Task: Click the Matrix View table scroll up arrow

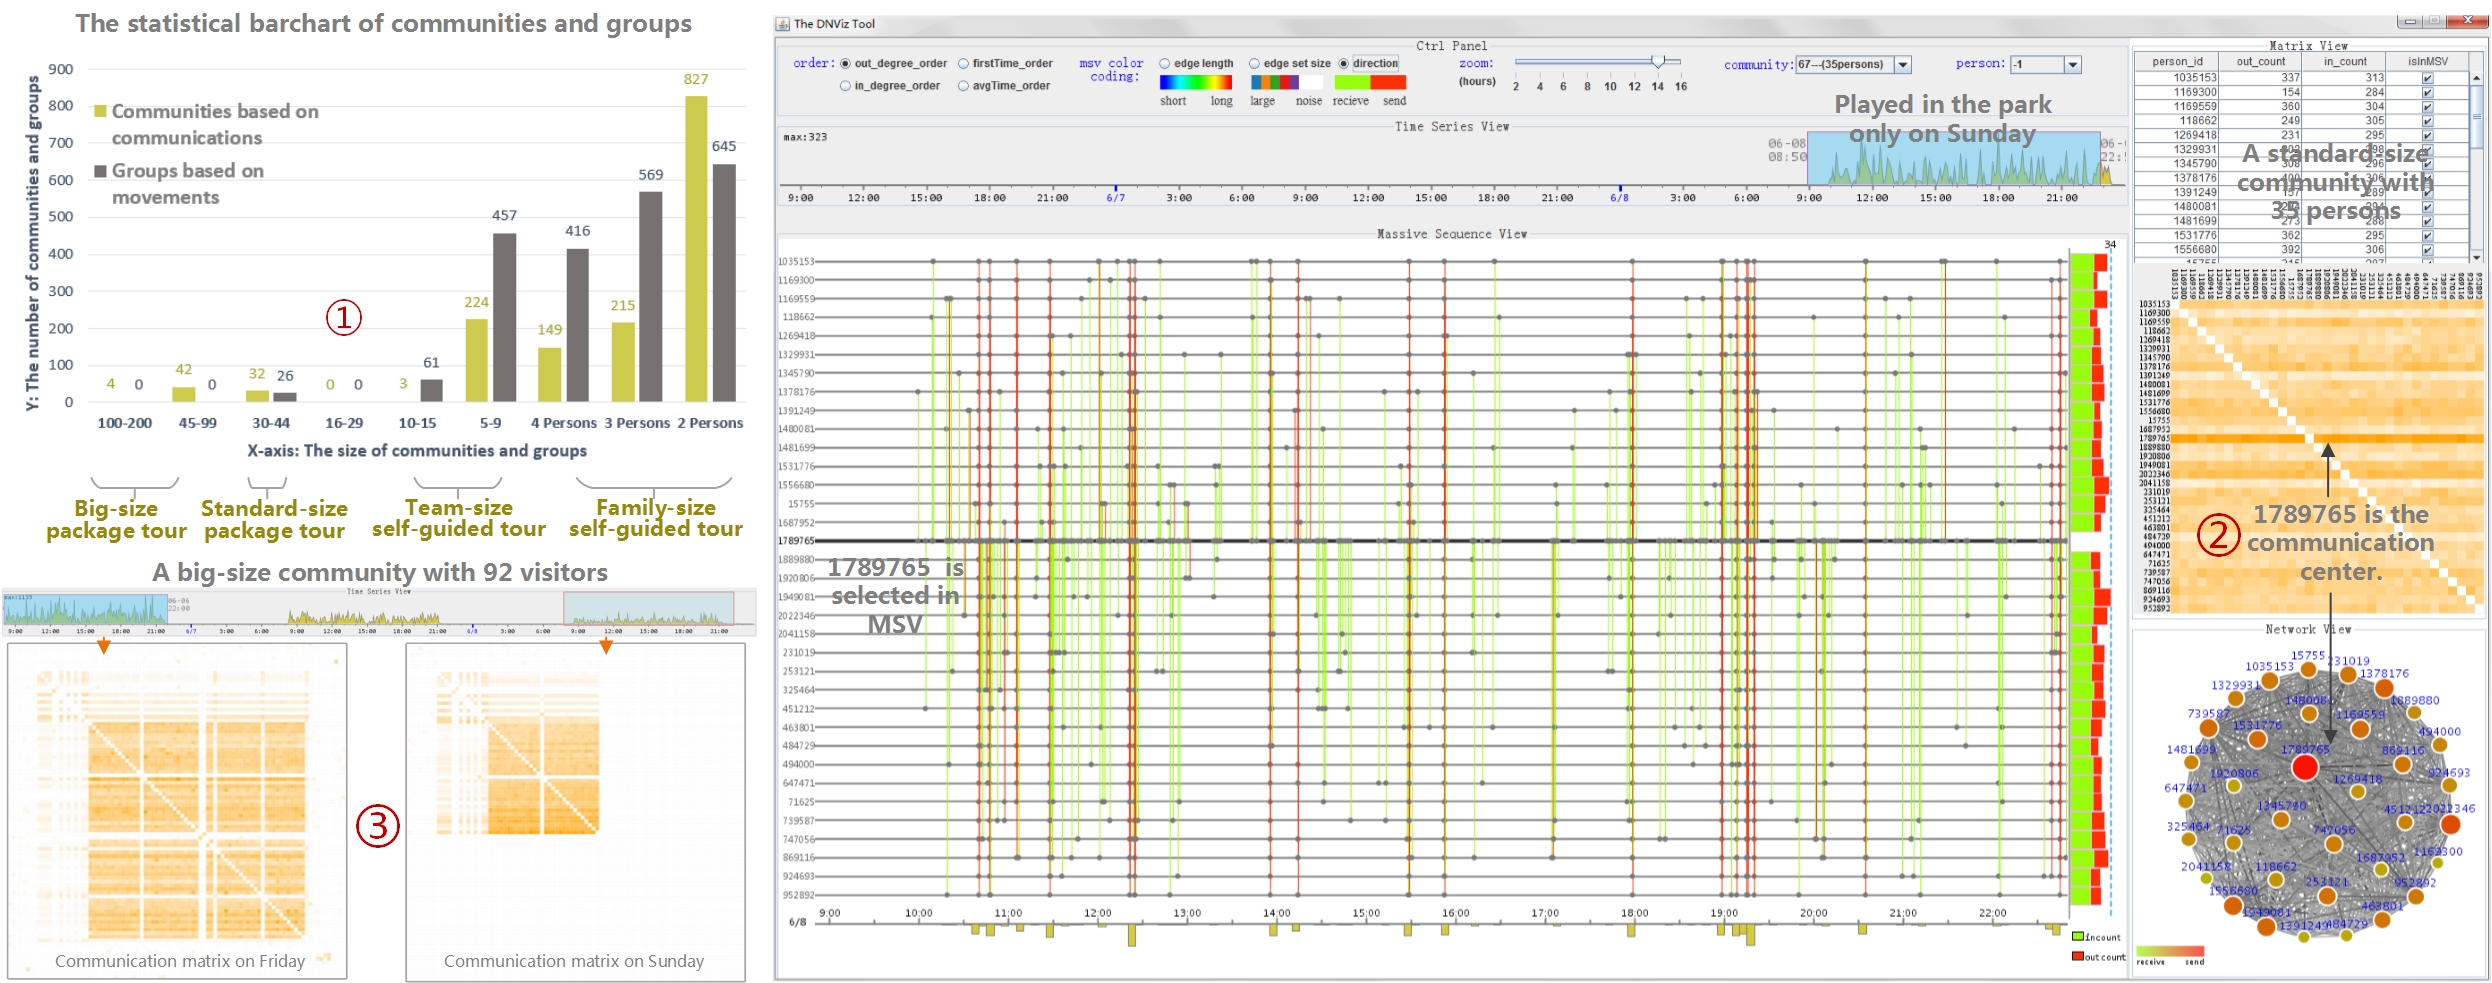Action: point(2476,78)
